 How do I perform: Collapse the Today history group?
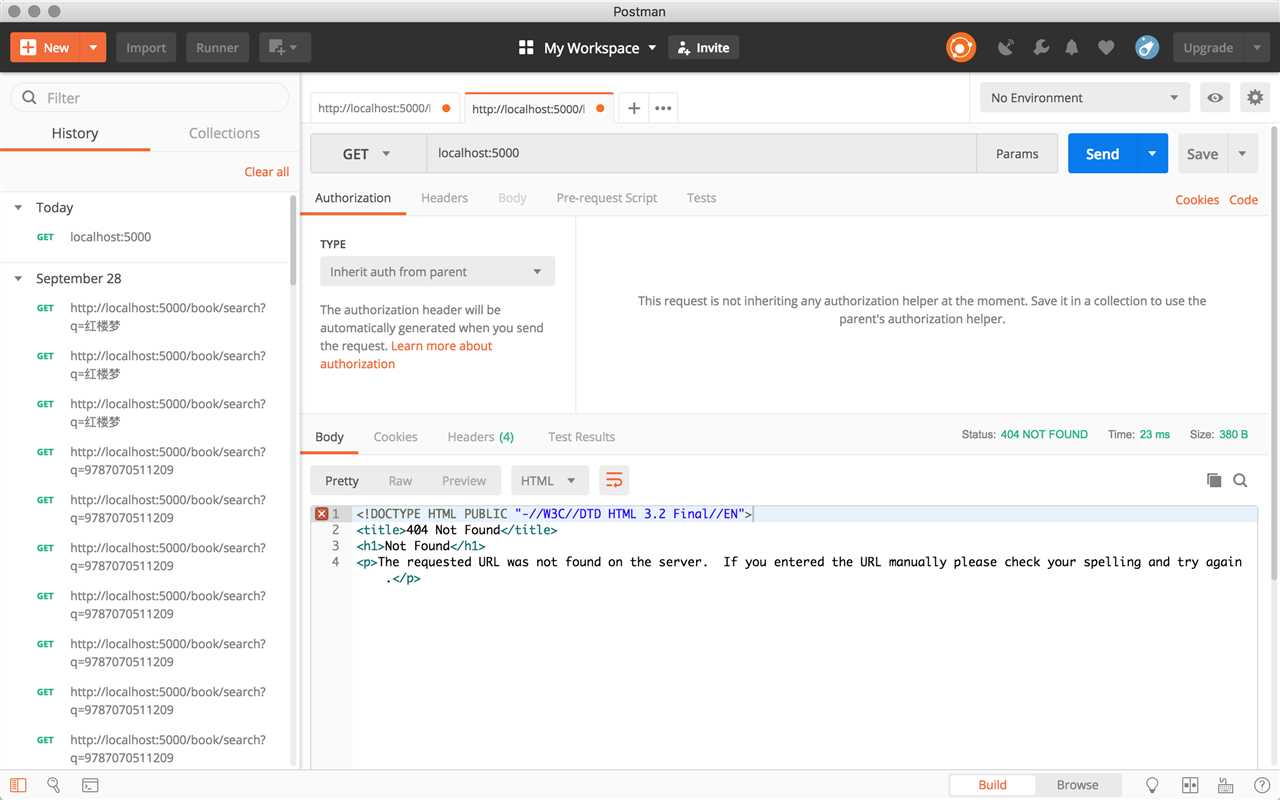[x=18, y=208]
